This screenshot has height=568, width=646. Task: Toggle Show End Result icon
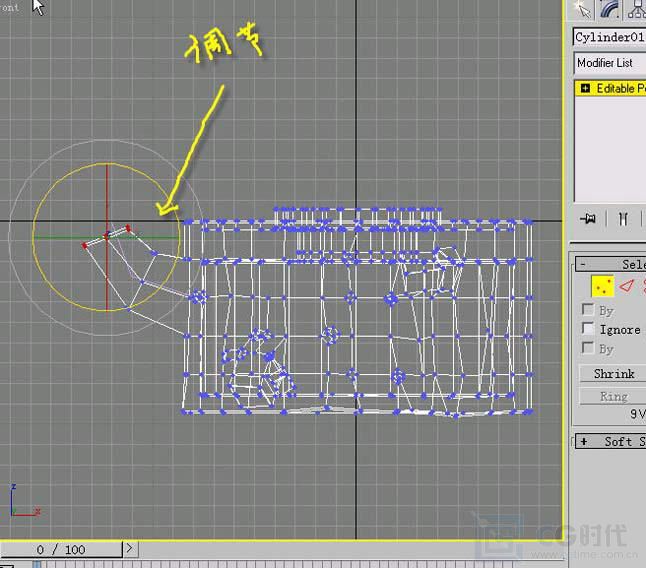pyautogui.click(x=623, y=218)
